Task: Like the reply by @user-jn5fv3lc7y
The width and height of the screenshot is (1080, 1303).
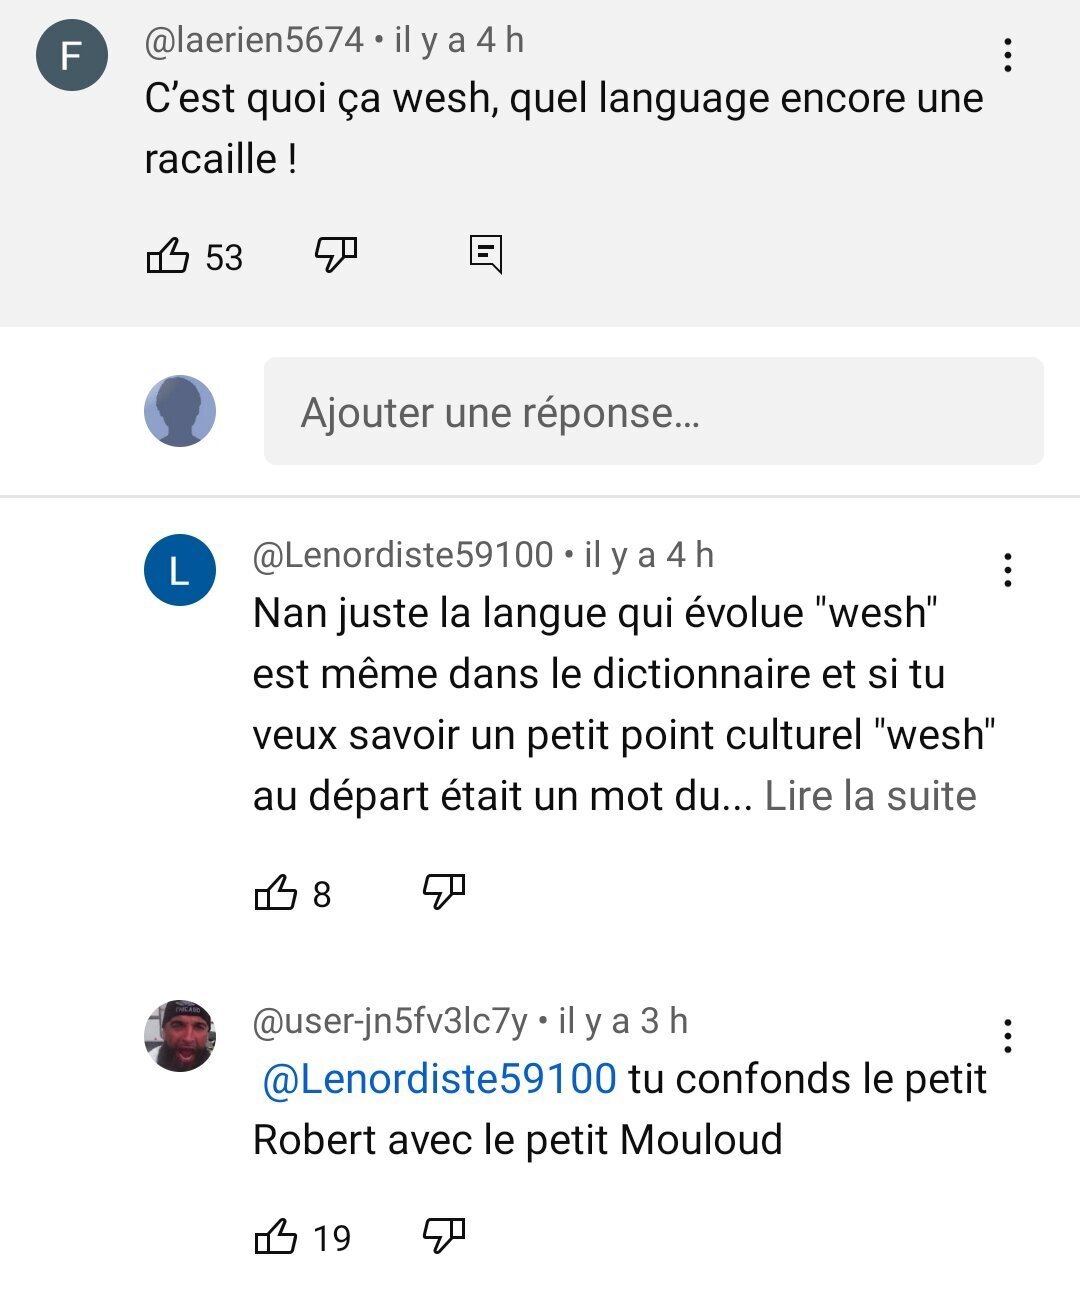Action: (x=276, y=1237)
